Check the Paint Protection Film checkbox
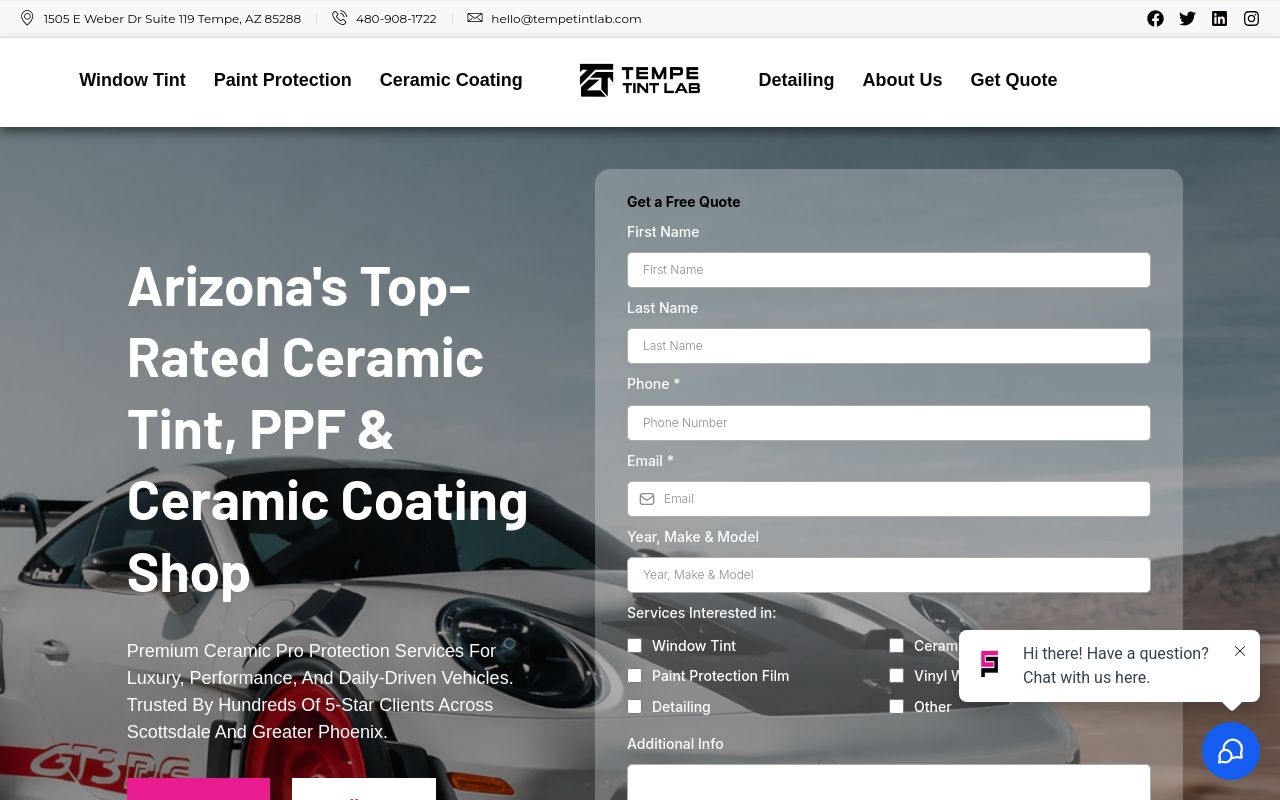The image size is (1280, 800). click(x=634, y=676)
